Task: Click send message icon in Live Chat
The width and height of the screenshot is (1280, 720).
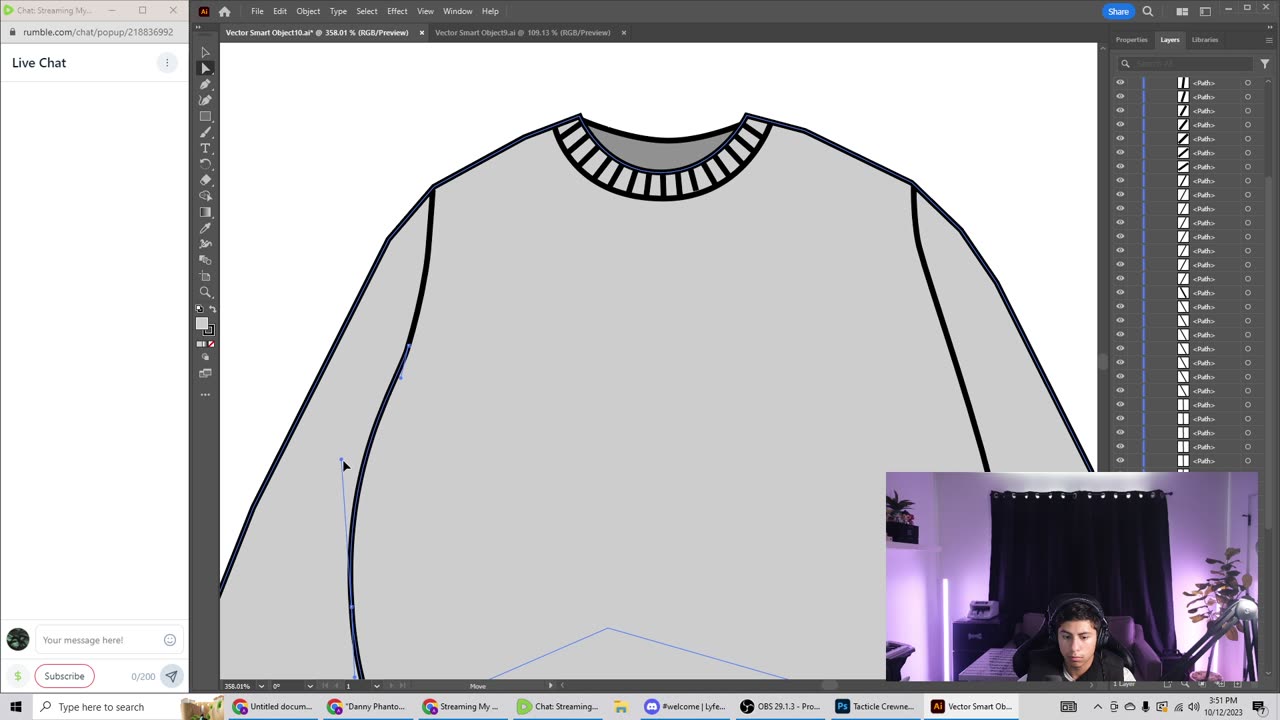Action: pyautogui.click(x=171, y=676)
